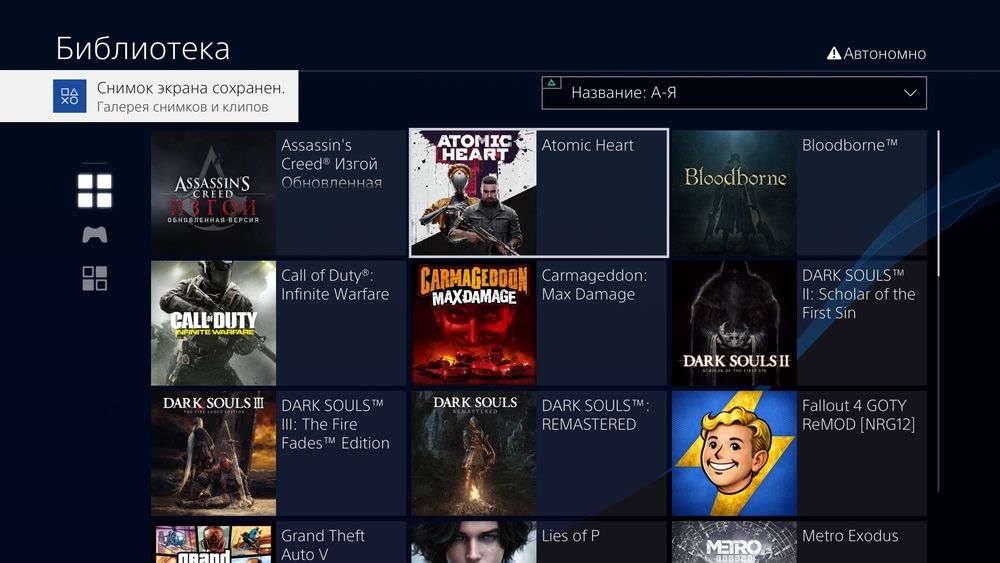The image size is (1000, 563).
Task: Open the Applications squares icon in sidebar
Action: point(94,279)
